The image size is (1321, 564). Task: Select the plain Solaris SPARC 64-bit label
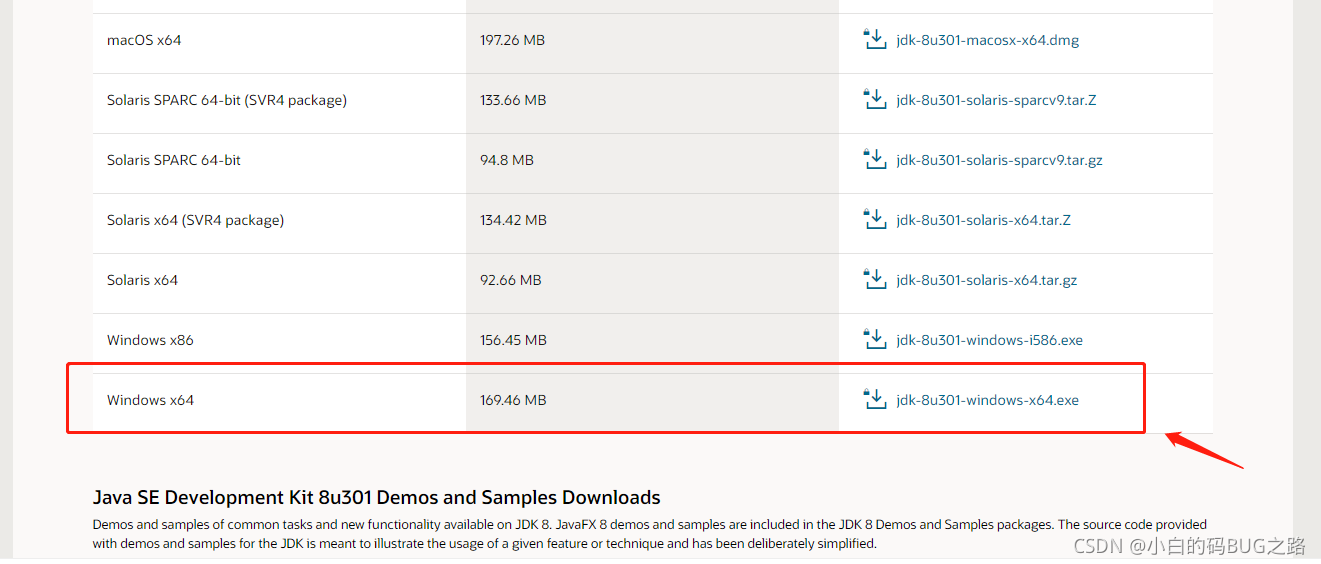174,160
